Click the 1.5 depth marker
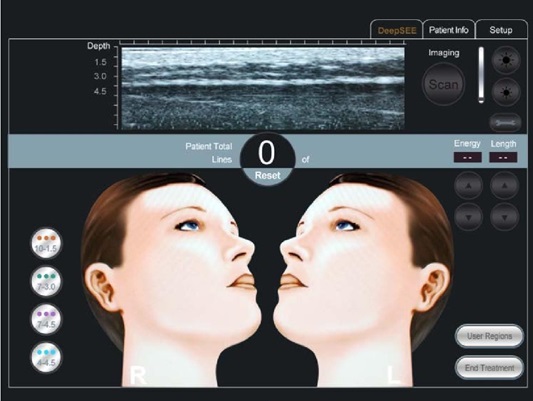Image resolution: width=533 pixels, height=401 pixels. click(x=100, y=62)
